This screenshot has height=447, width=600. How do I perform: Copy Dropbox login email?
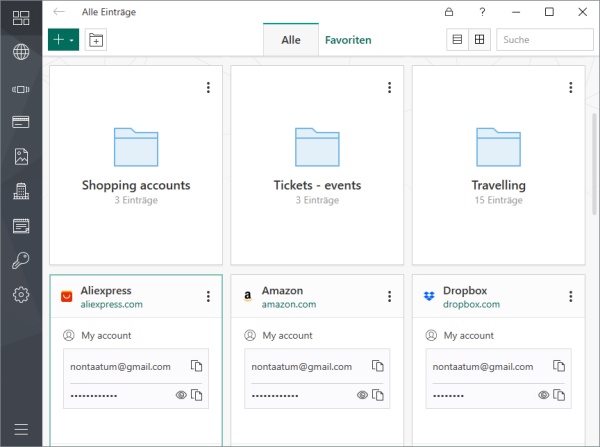pos(559,366)
